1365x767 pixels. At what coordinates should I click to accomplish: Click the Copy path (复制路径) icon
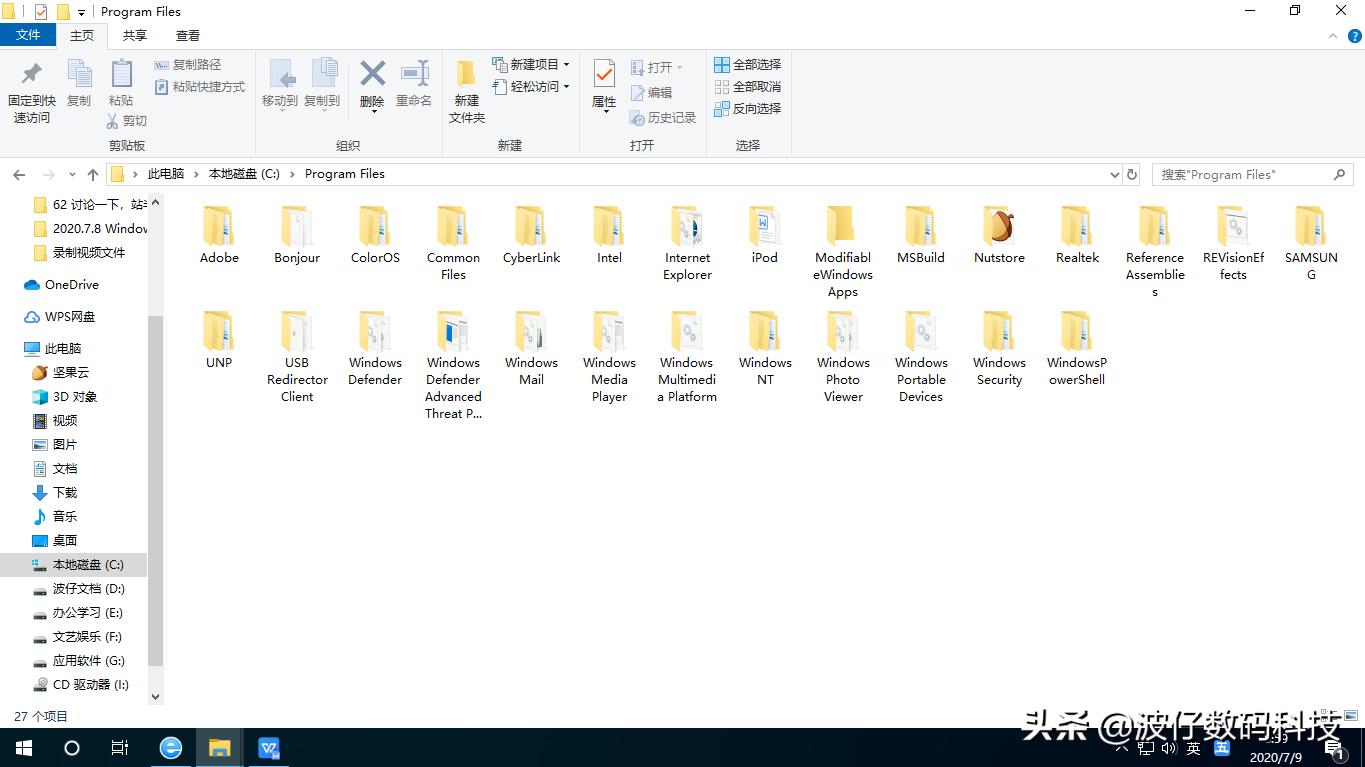pos(198,64)
